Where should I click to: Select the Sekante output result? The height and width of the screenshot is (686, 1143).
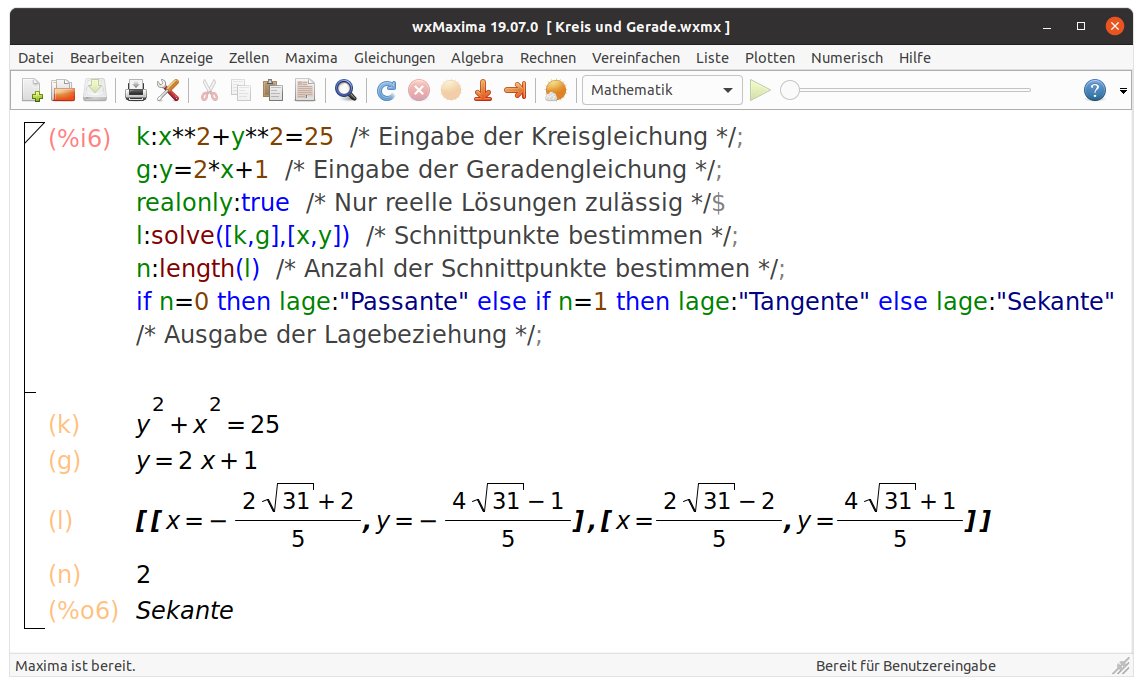point(184,610)
